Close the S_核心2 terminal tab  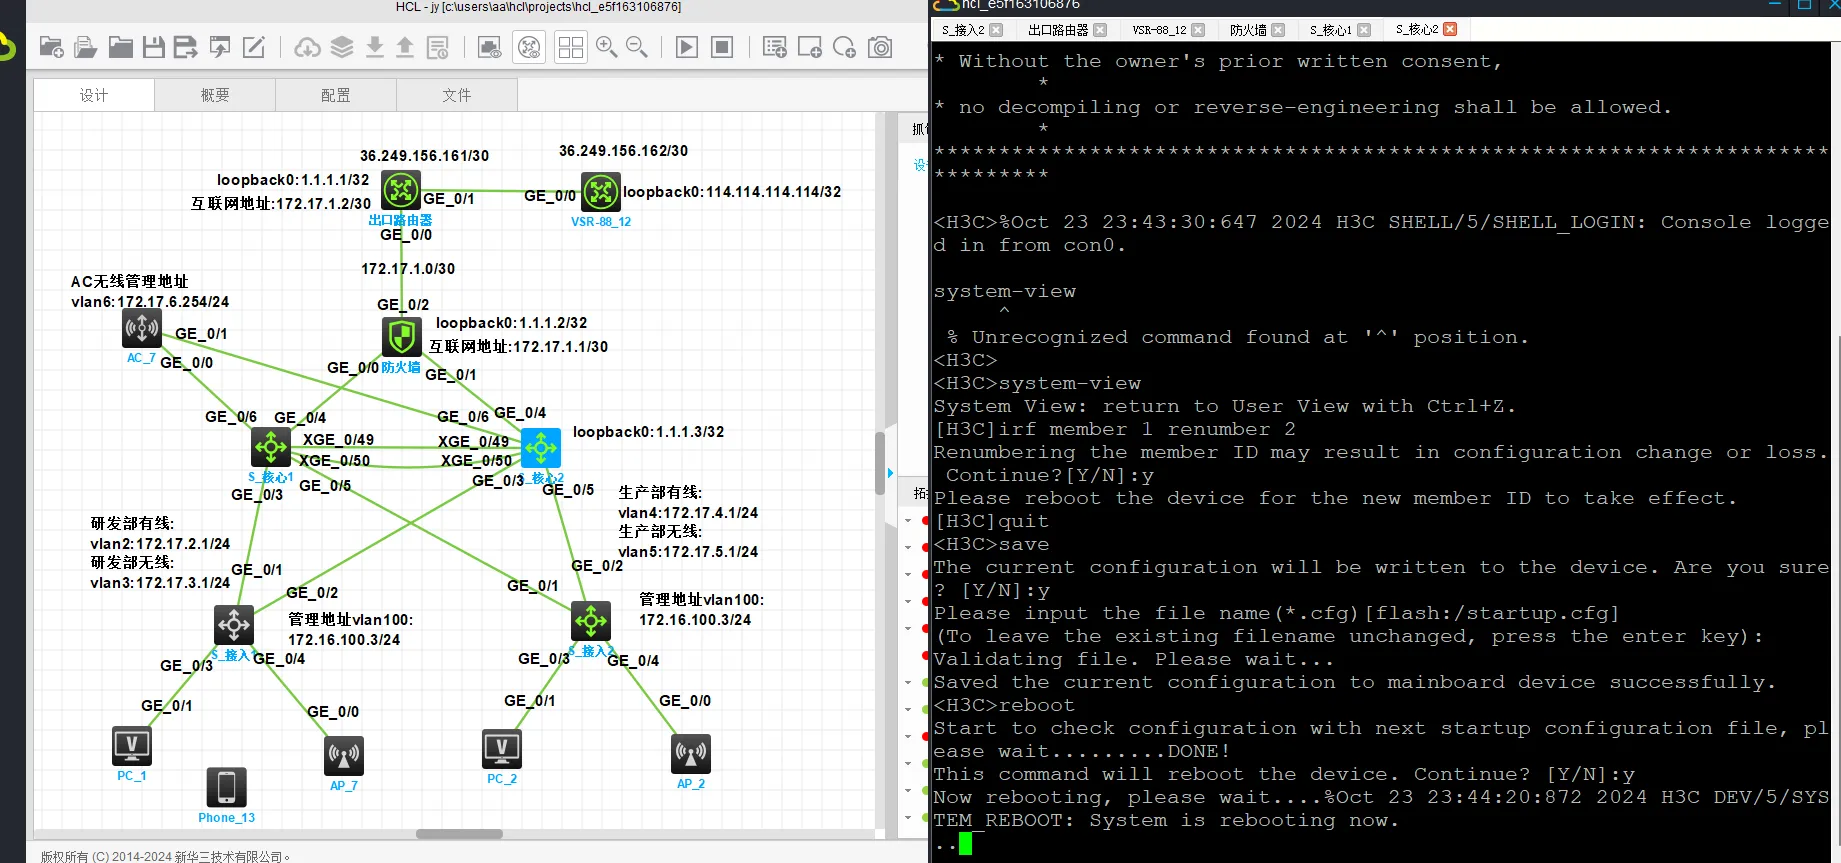coord(1450,29)
